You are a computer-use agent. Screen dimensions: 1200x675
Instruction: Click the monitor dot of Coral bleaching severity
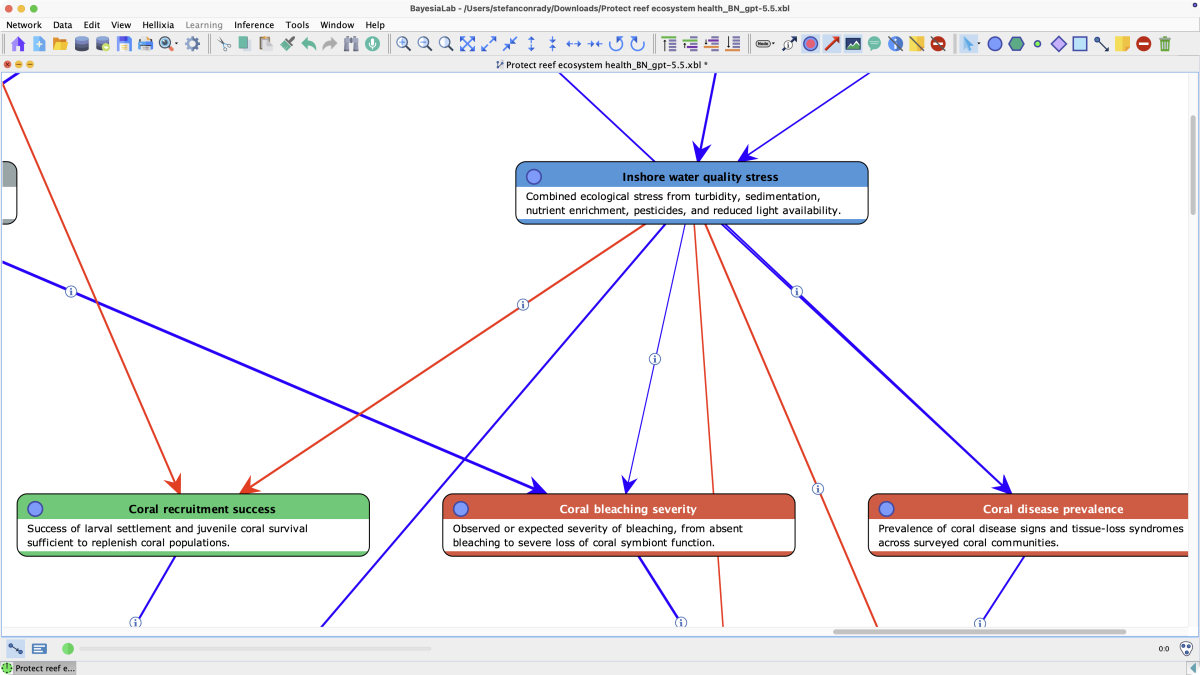pyautogui.click(x=460, y=509)
